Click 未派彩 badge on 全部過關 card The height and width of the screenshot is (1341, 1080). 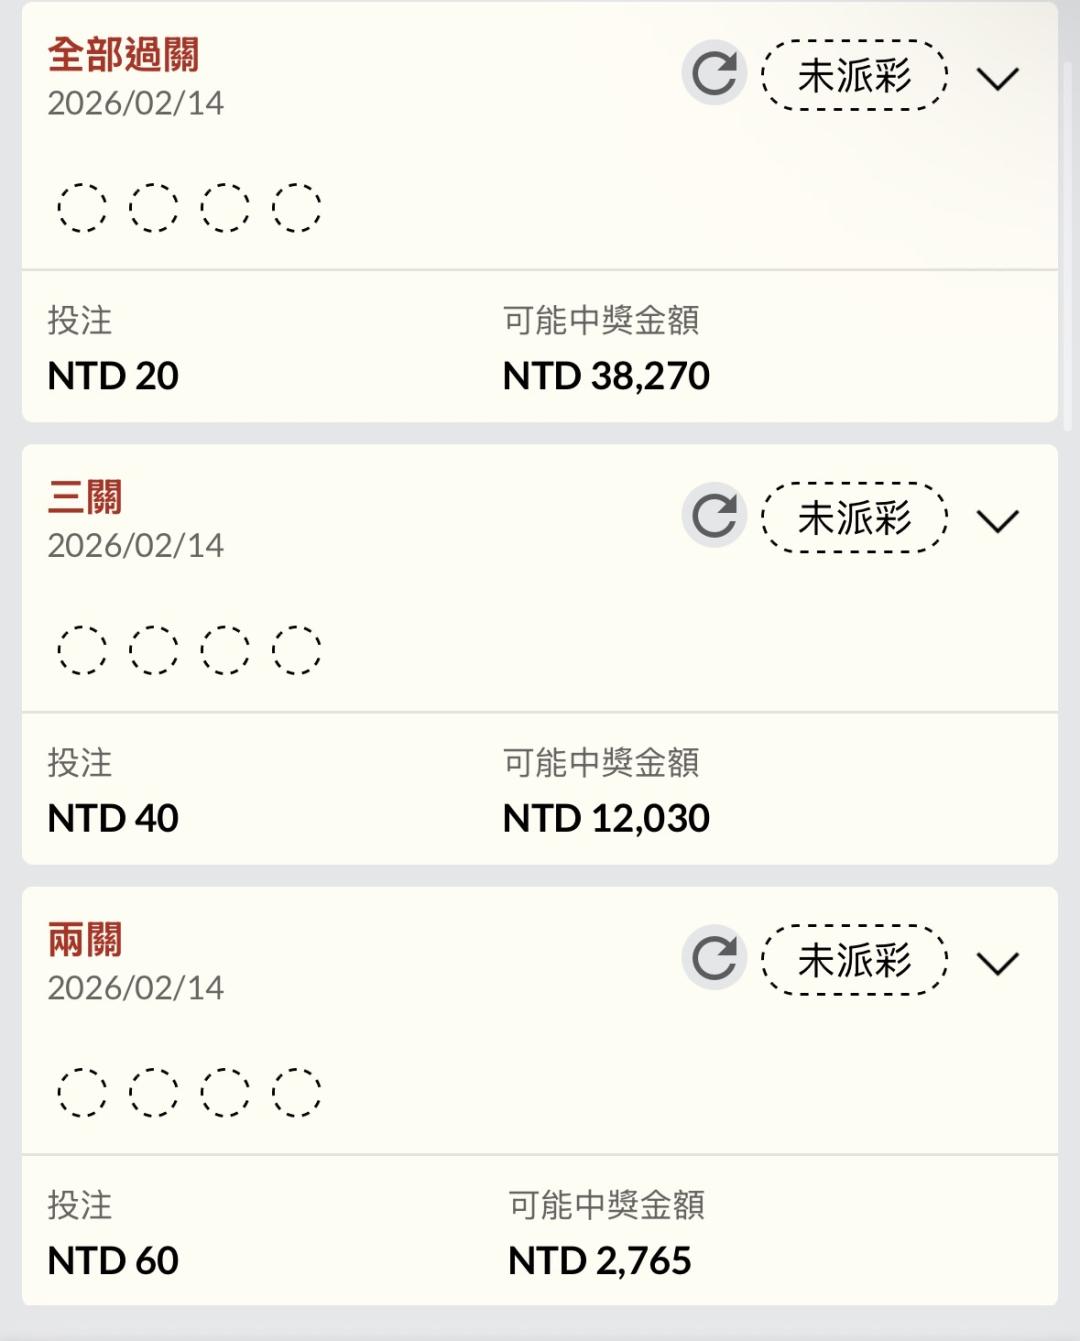854,75
